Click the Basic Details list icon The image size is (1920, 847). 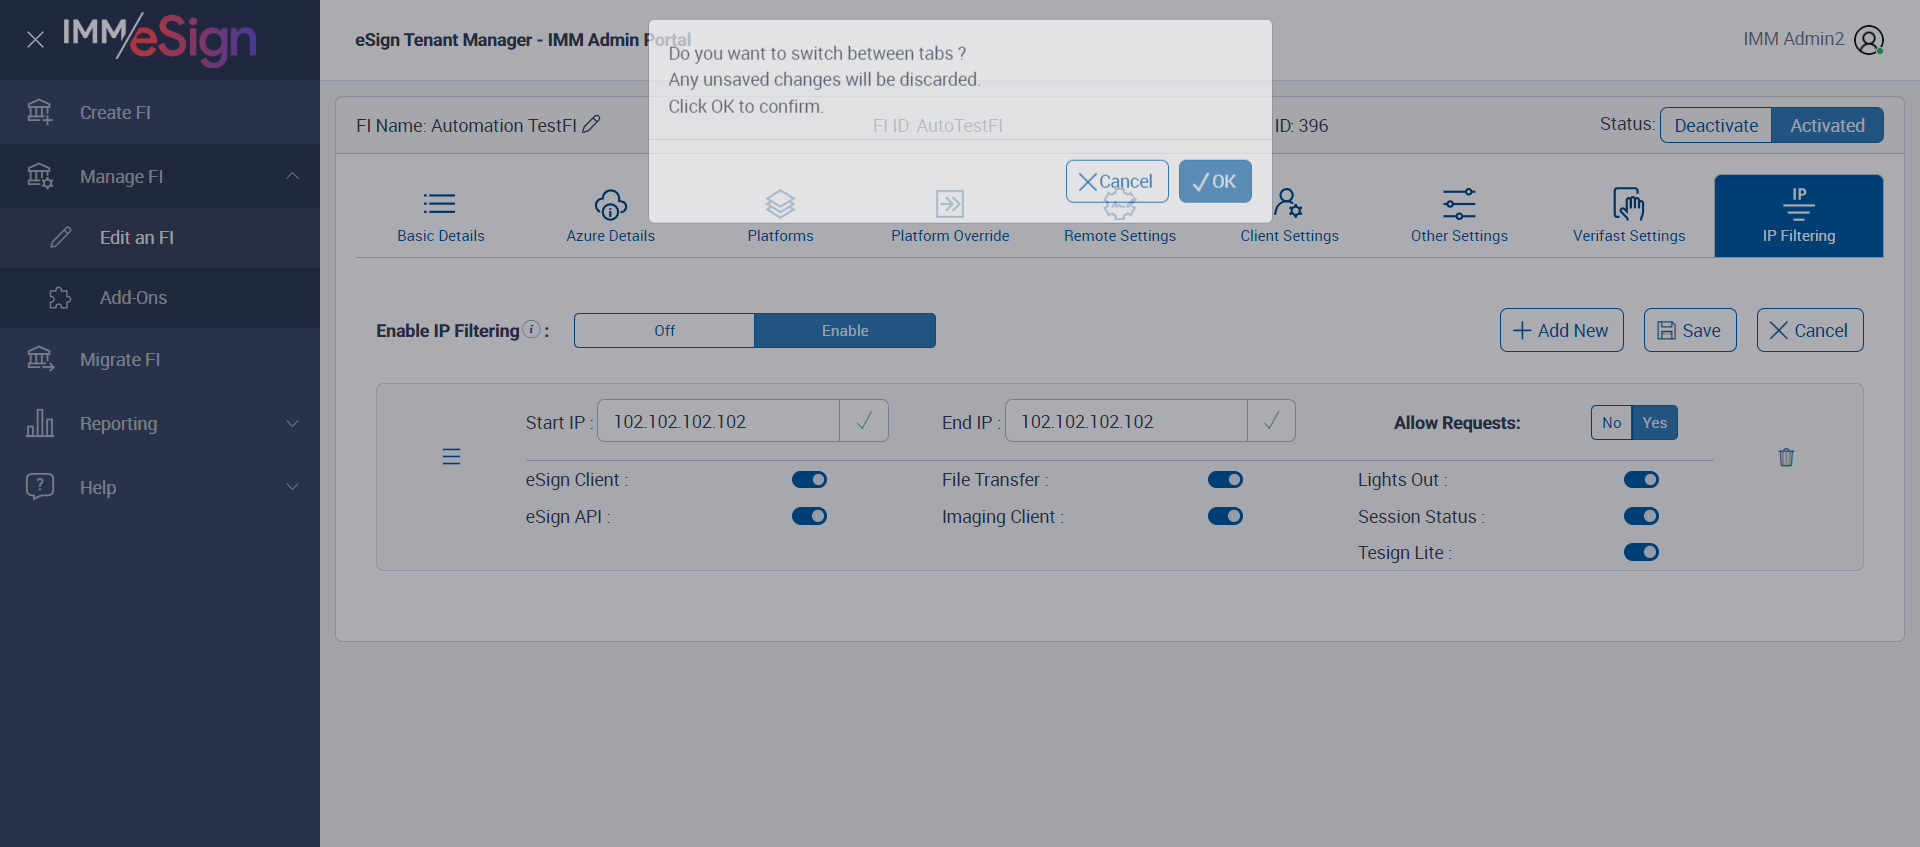(440, 204)
